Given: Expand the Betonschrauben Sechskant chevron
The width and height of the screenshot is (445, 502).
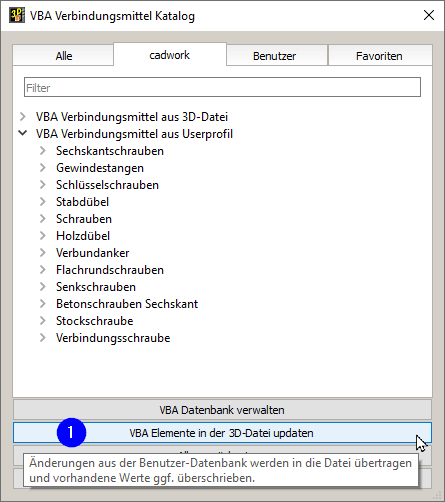Looking at the screenshot, I should pos(43,304).
